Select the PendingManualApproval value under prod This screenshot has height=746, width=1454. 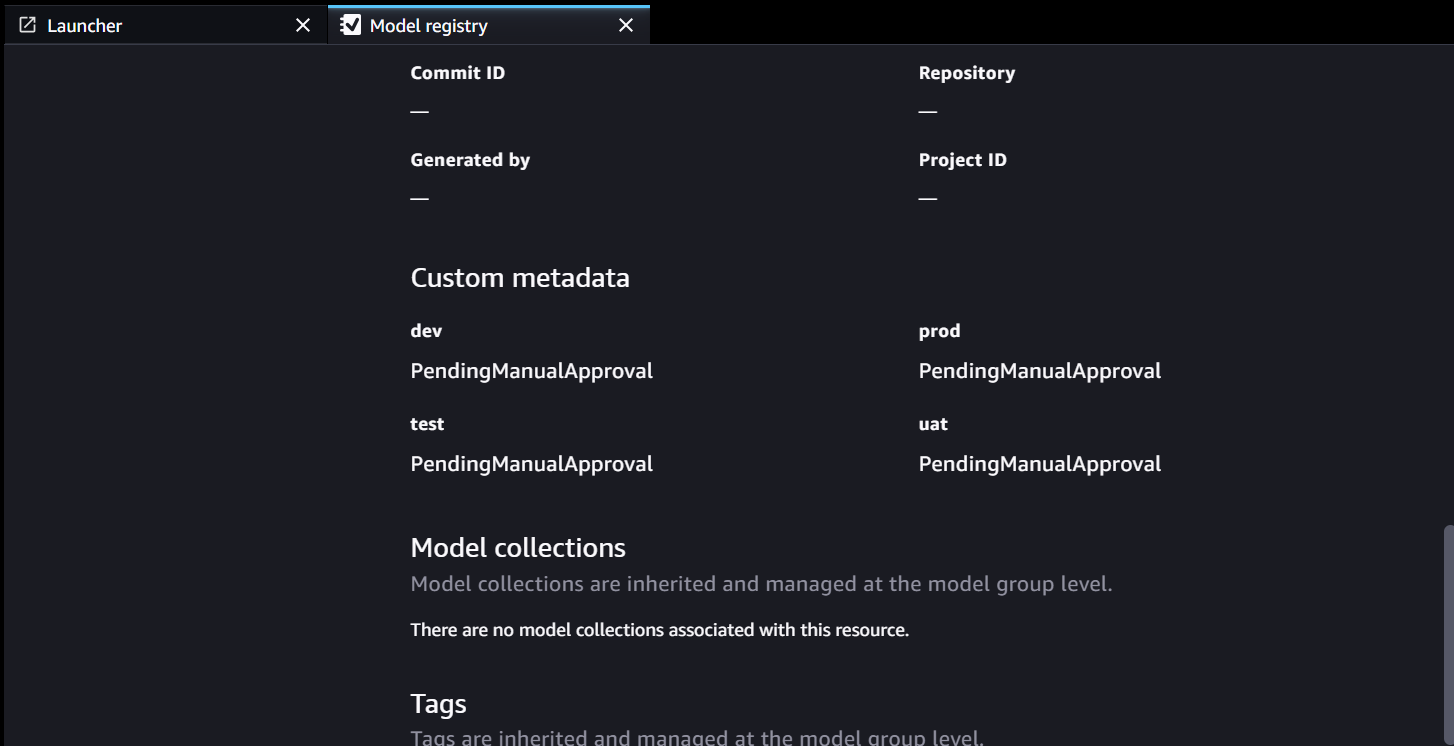1040,370
